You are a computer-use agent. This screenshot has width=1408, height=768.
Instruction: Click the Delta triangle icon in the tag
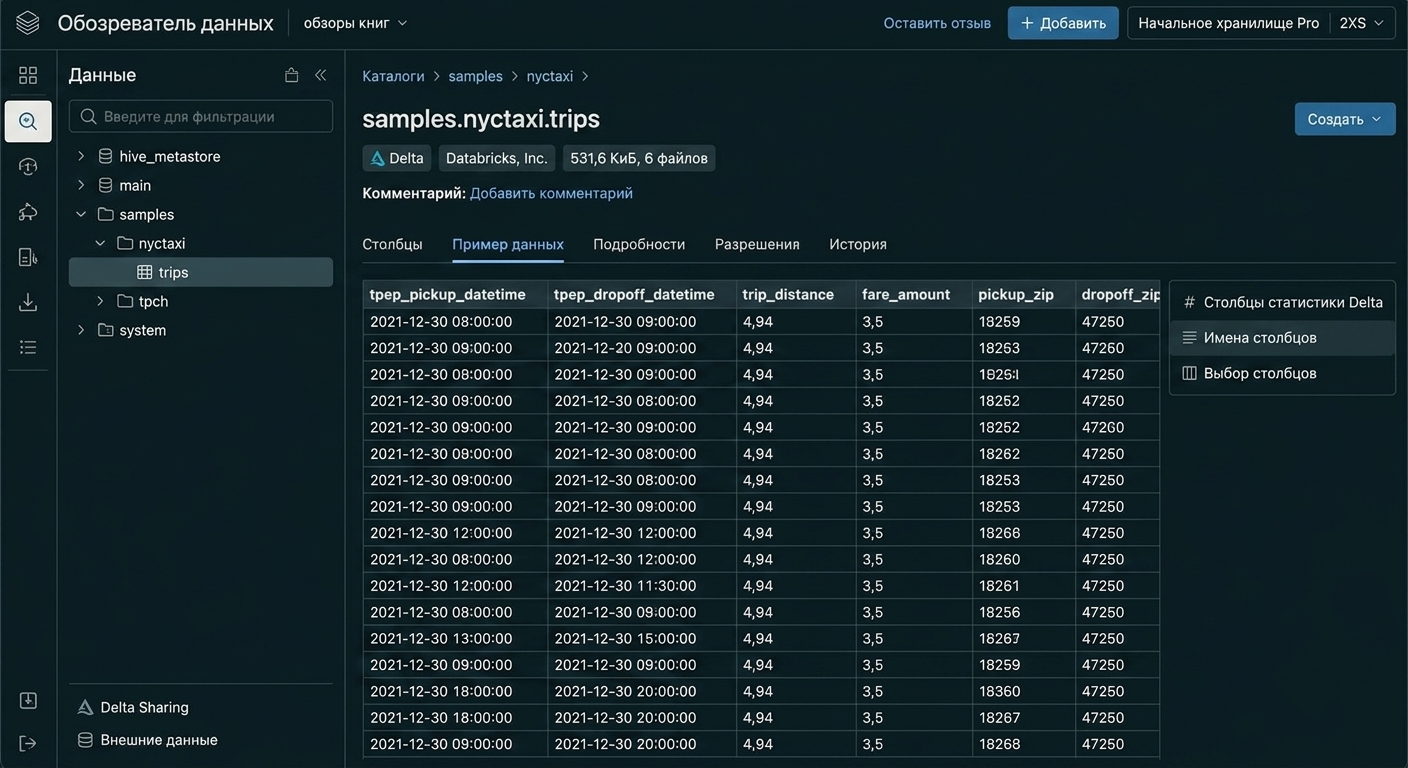[x=377, y=158]
